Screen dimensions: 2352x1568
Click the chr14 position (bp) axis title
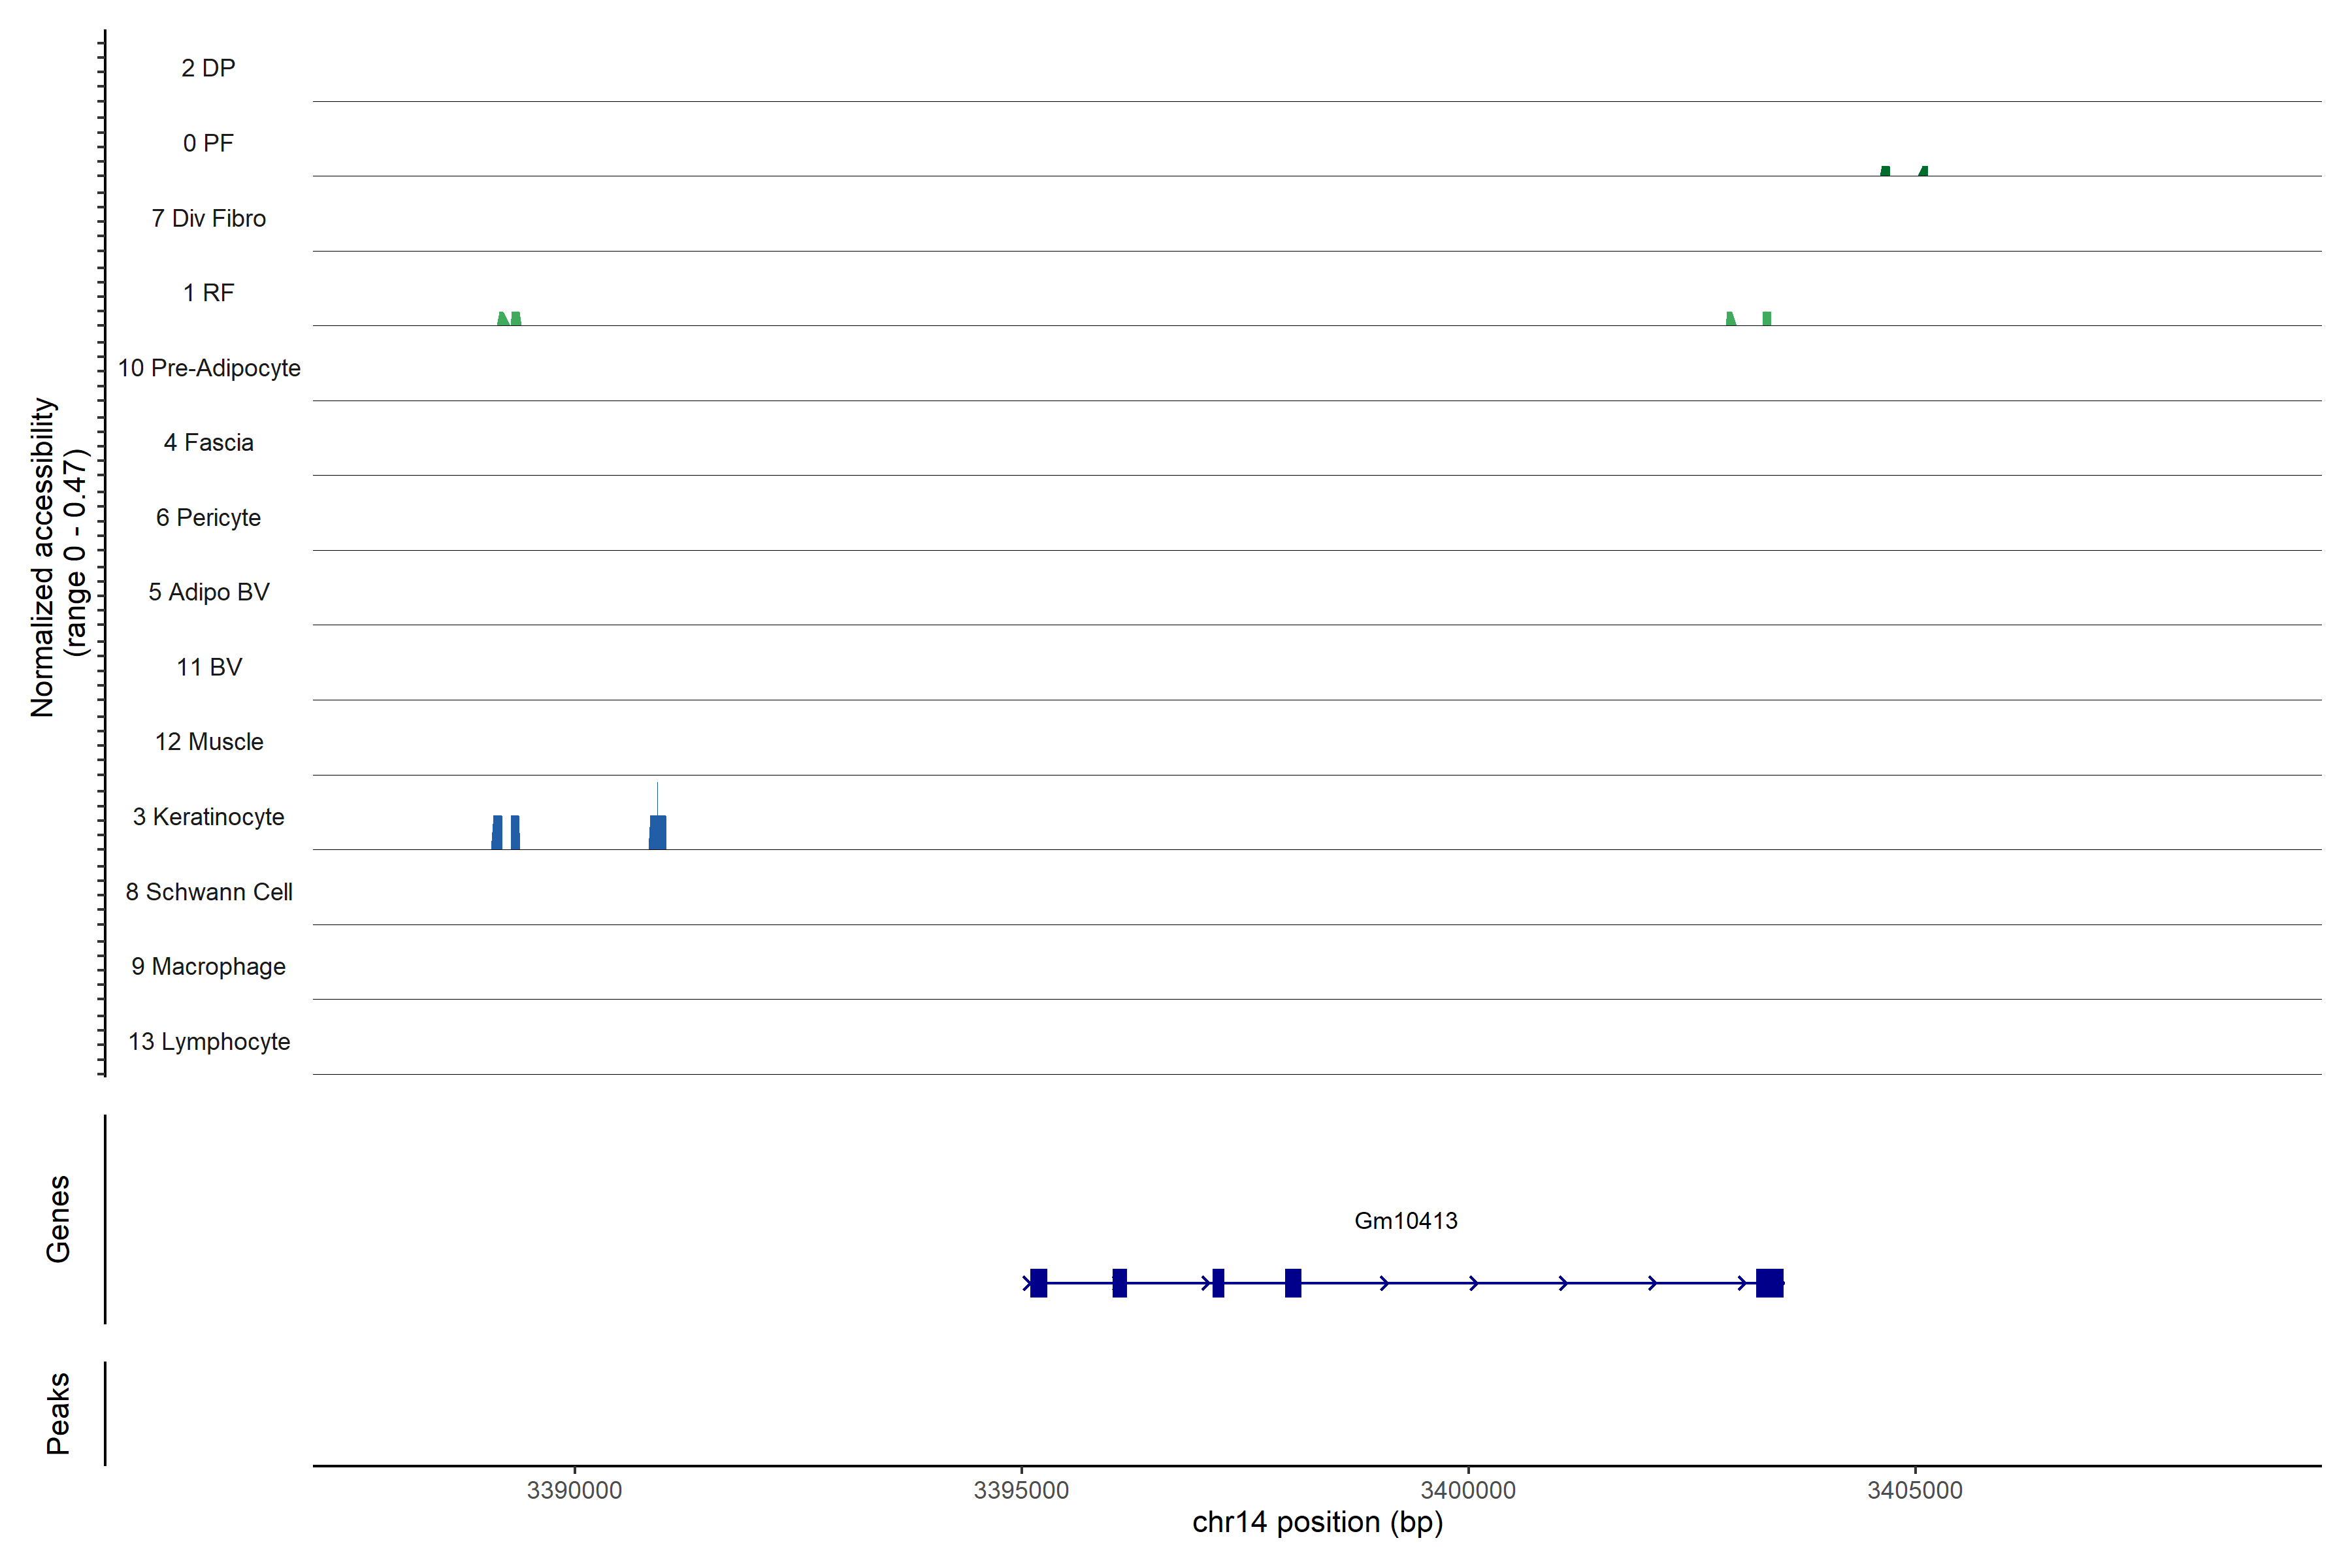pos(1317,1522)
